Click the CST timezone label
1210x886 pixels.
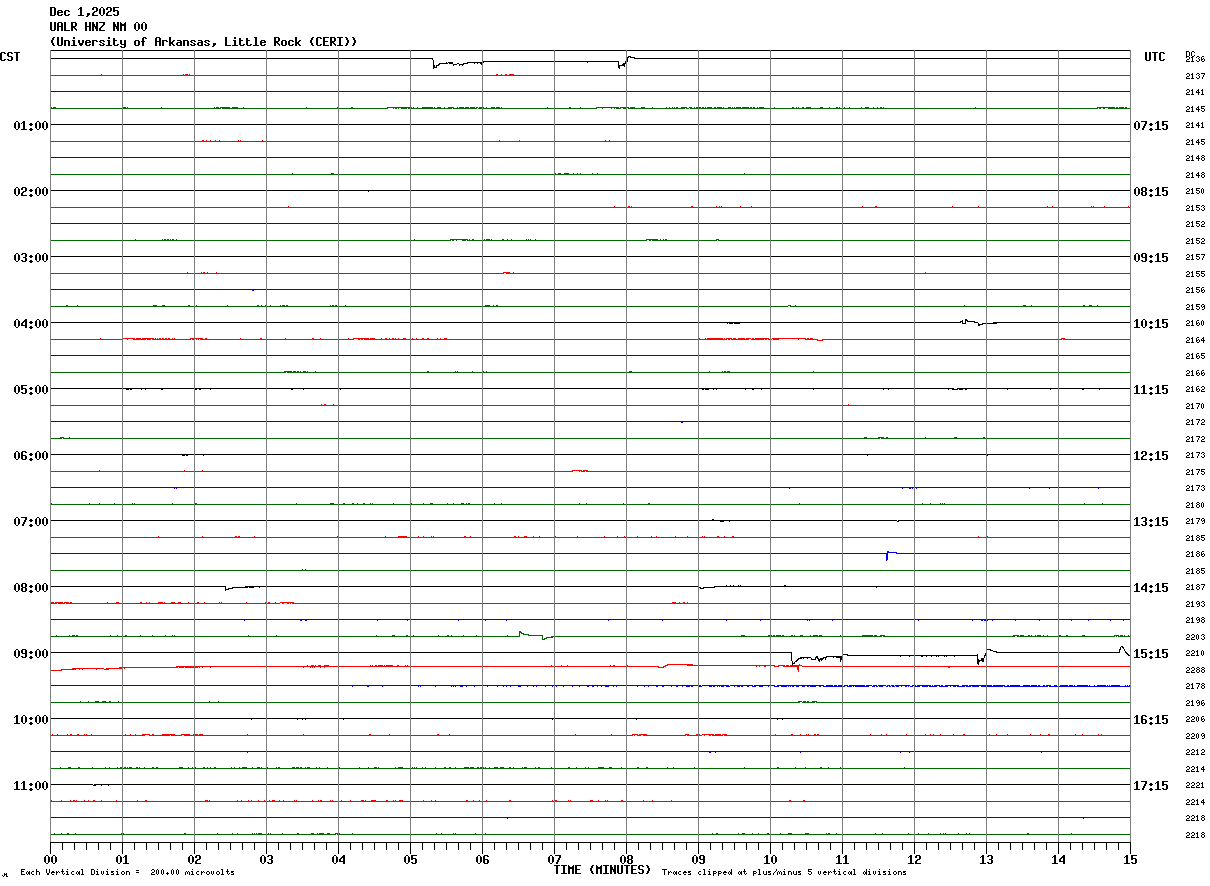(x=10, y=57)
